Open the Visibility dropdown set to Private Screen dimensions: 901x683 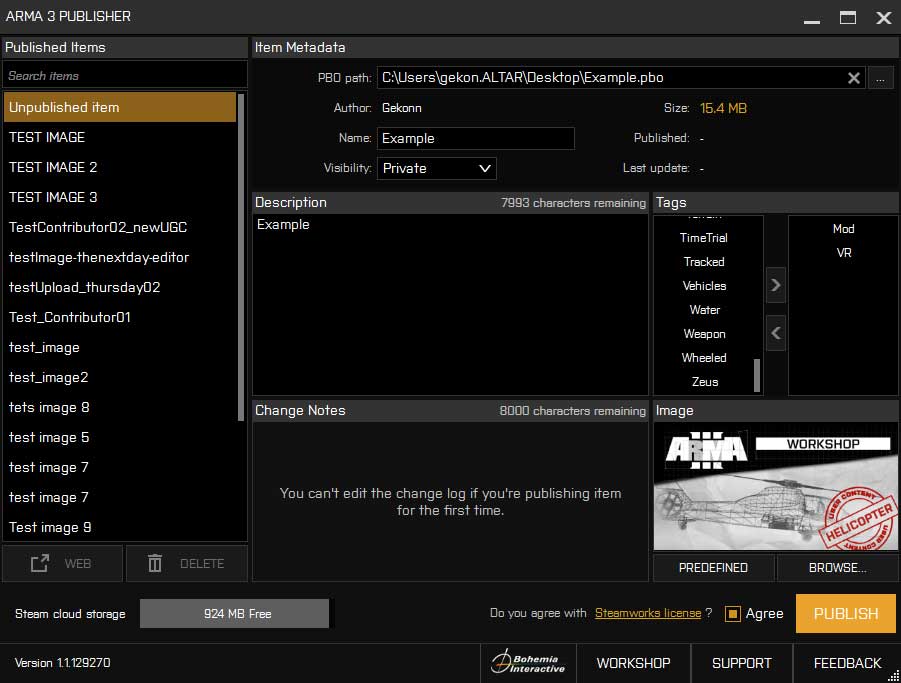[x=436, y=168]
